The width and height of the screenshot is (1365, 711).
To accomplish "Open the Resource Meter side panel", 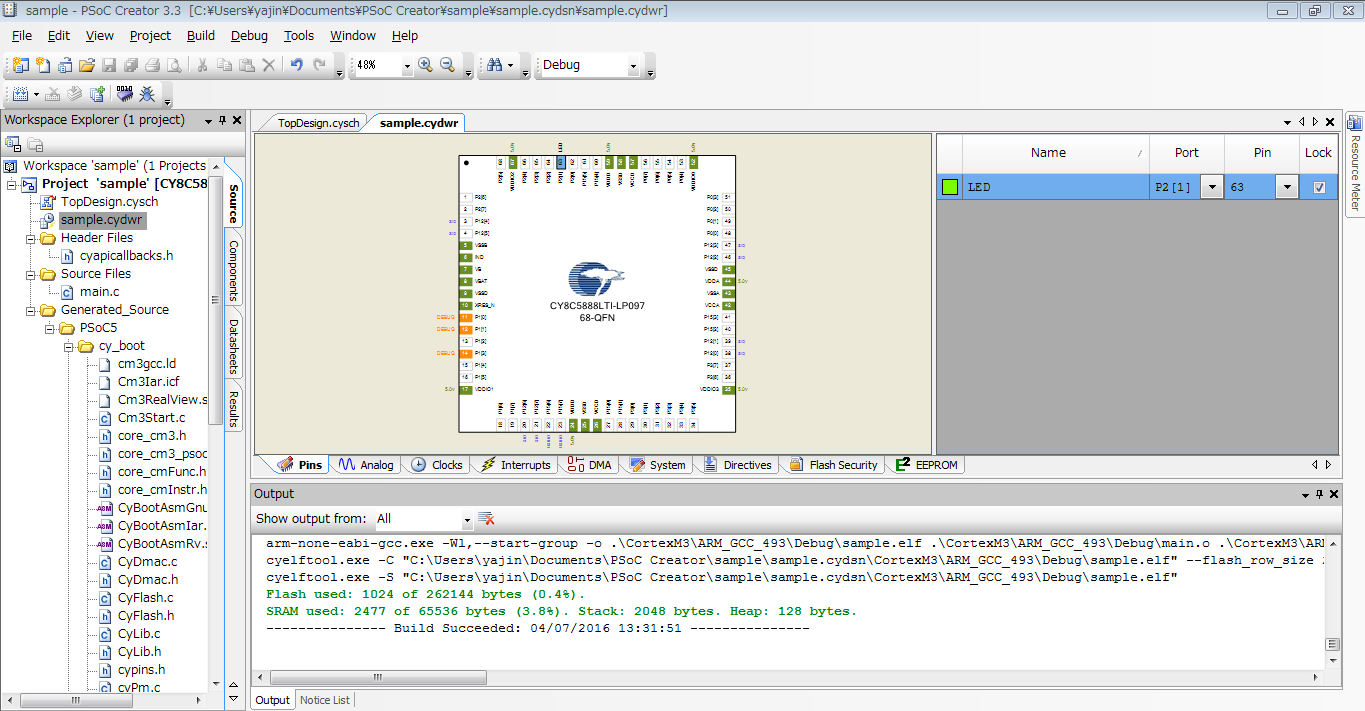I will point(1355,163).
